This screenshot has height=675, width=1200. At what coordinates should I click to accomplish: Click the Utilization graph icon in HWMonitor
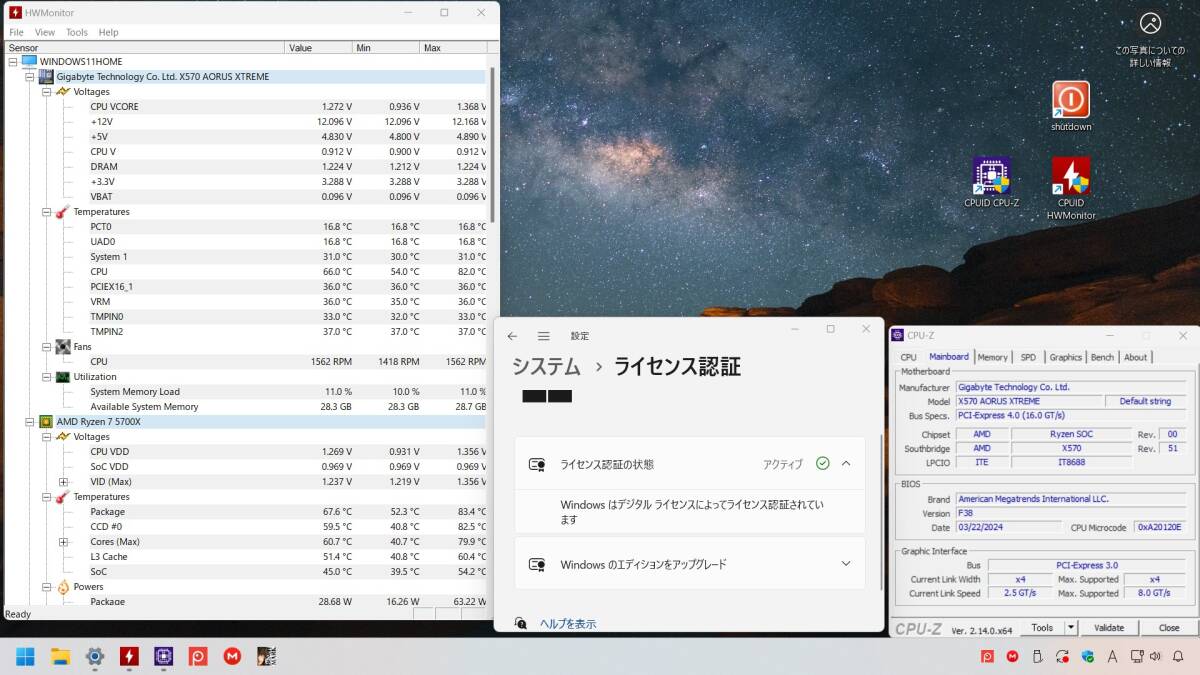click(x=62, y=376)
